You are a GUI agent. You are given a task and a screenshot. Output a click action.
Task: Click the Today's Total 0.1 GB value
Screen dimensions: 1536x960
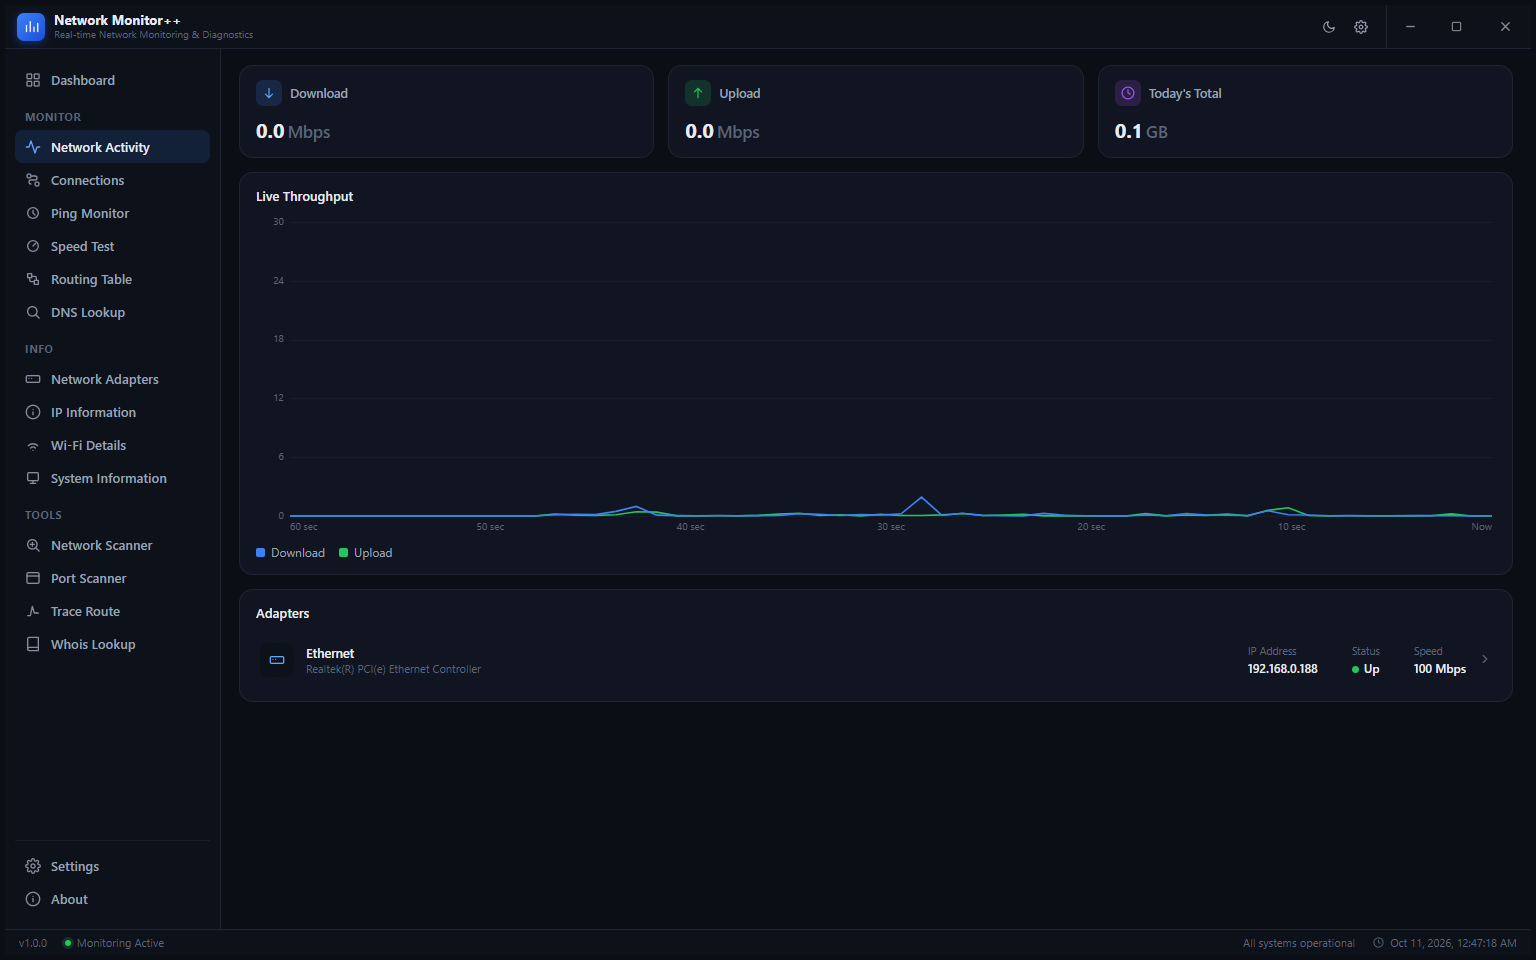(1141, 132)
